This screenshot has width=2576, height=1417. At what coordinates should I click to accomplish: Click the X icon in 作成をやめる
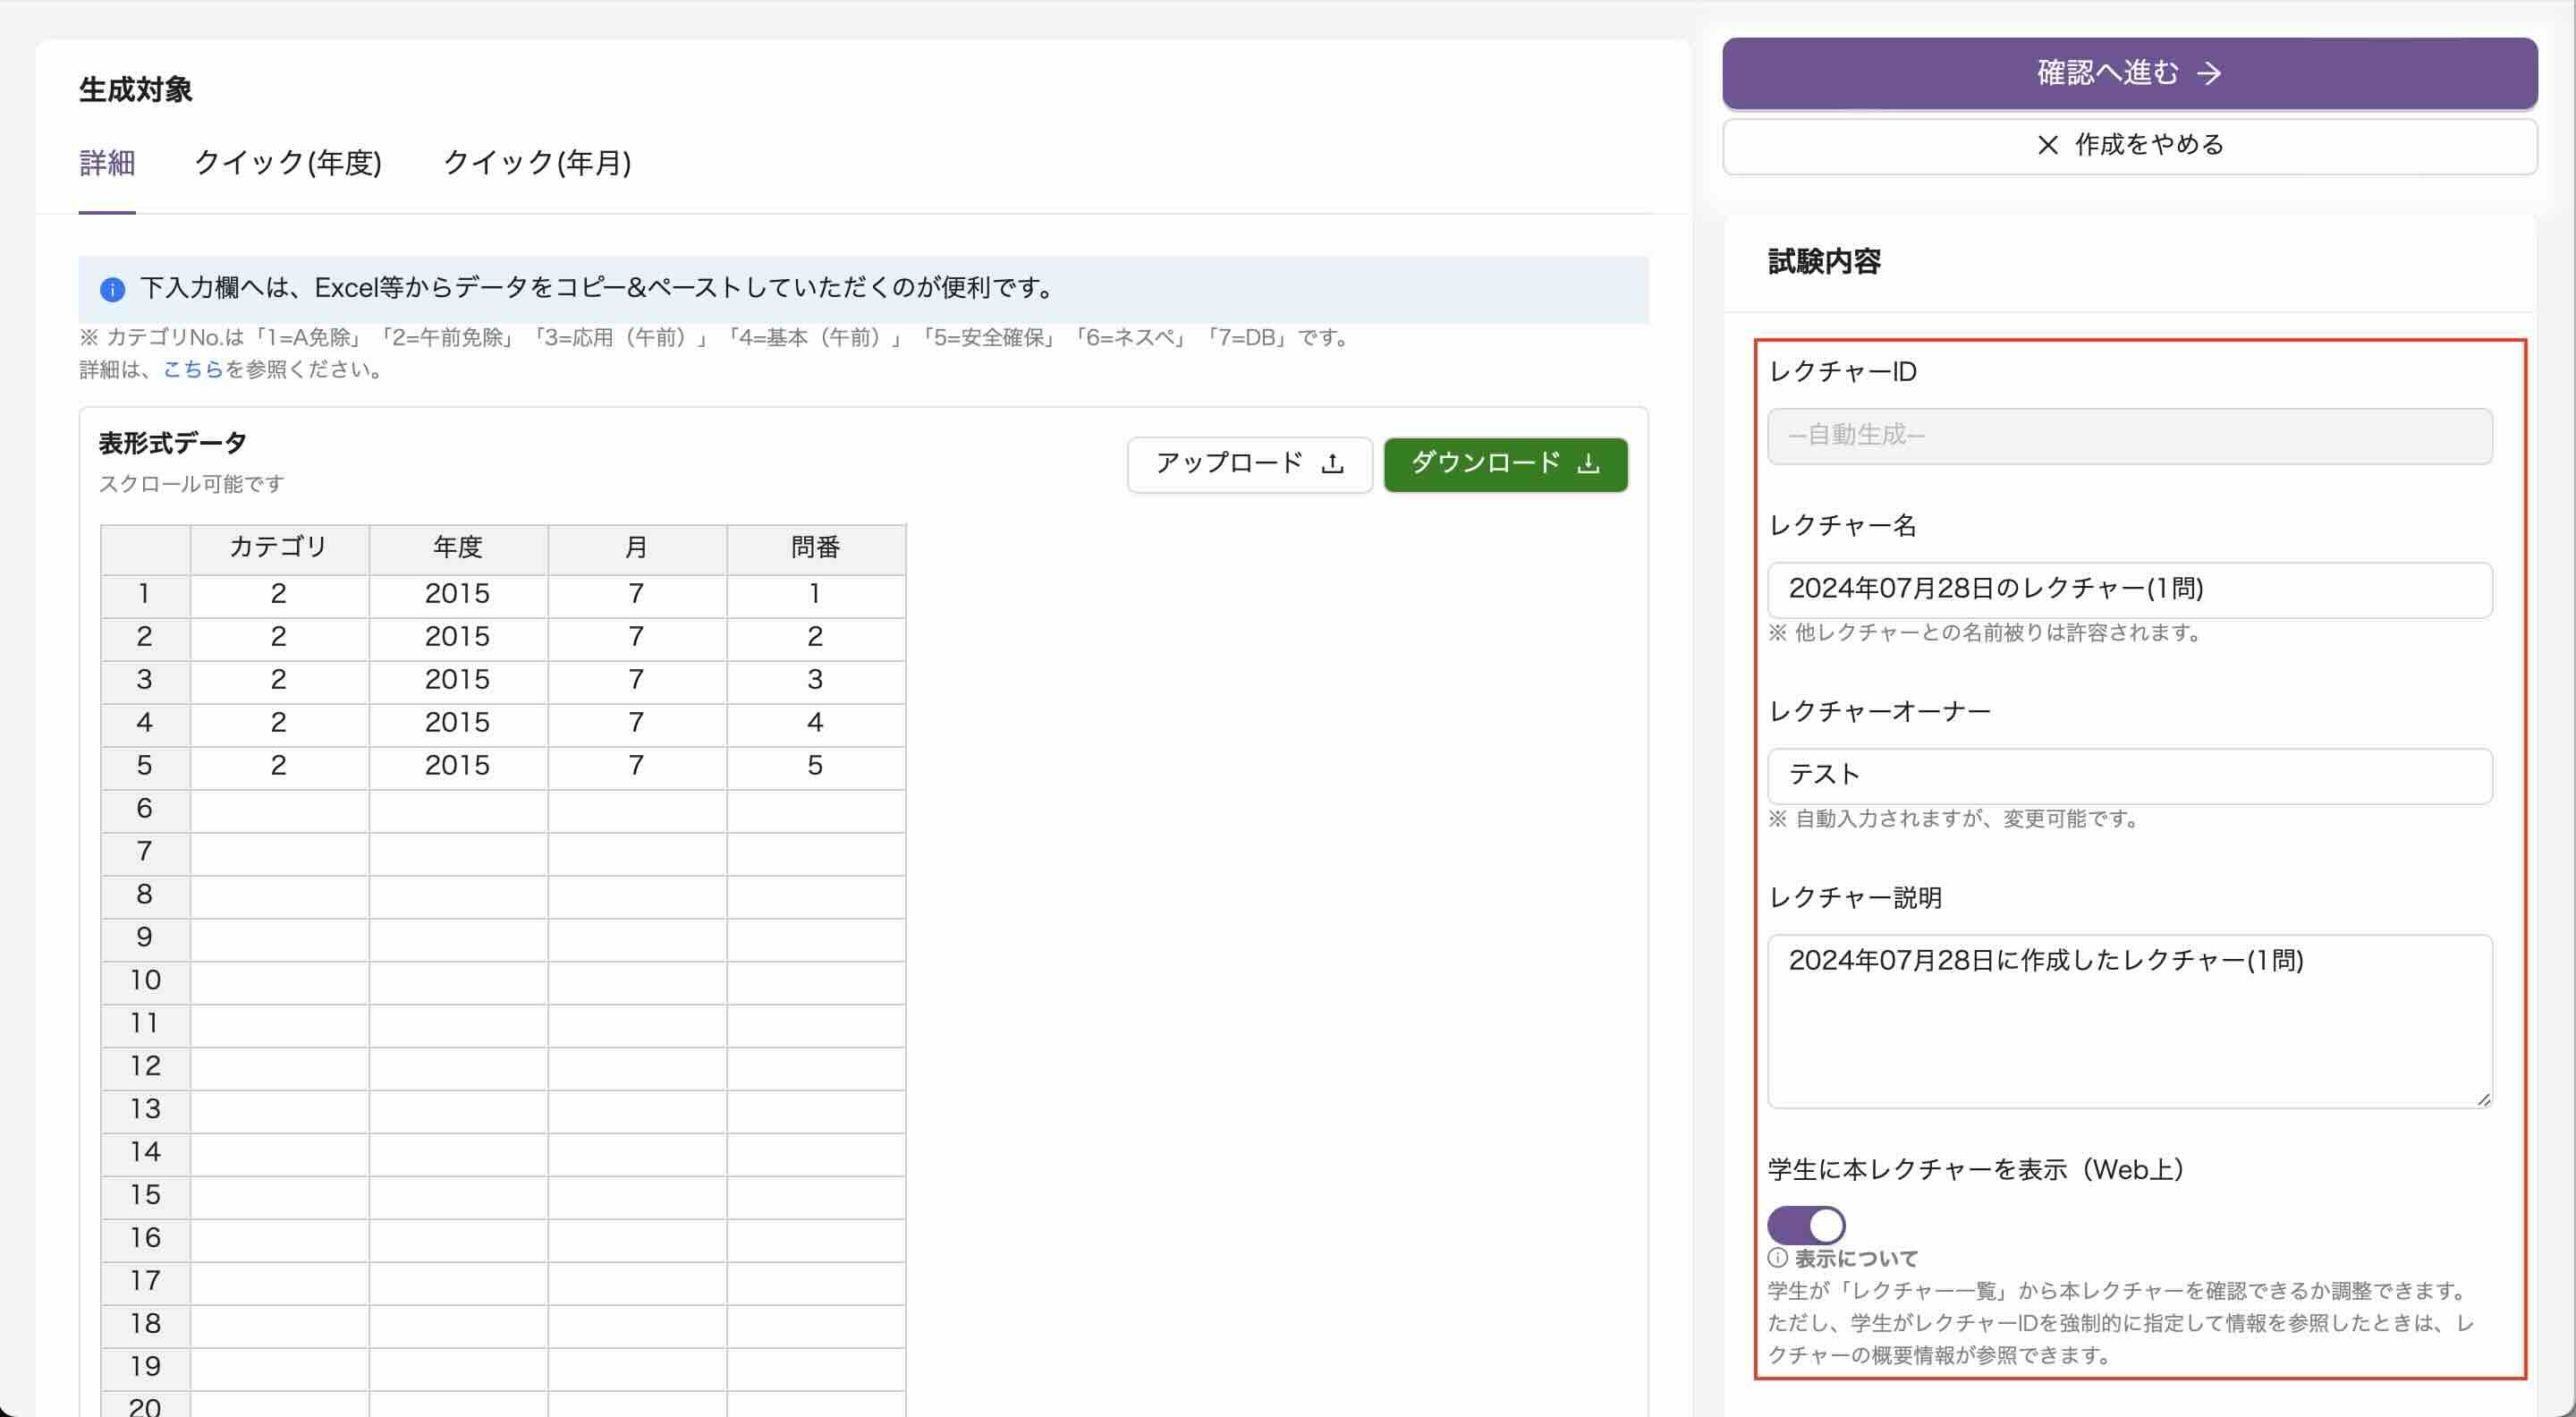[x=2047, y=145]
